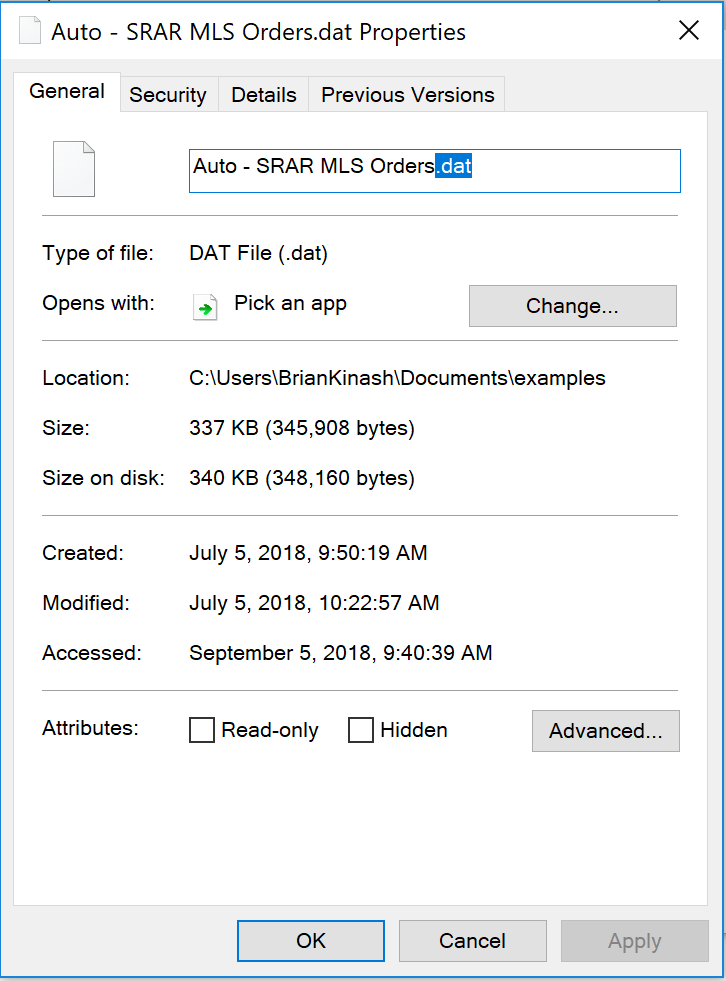Click the Location path text
Screen dimensions: 726x981
coord(397,378)
